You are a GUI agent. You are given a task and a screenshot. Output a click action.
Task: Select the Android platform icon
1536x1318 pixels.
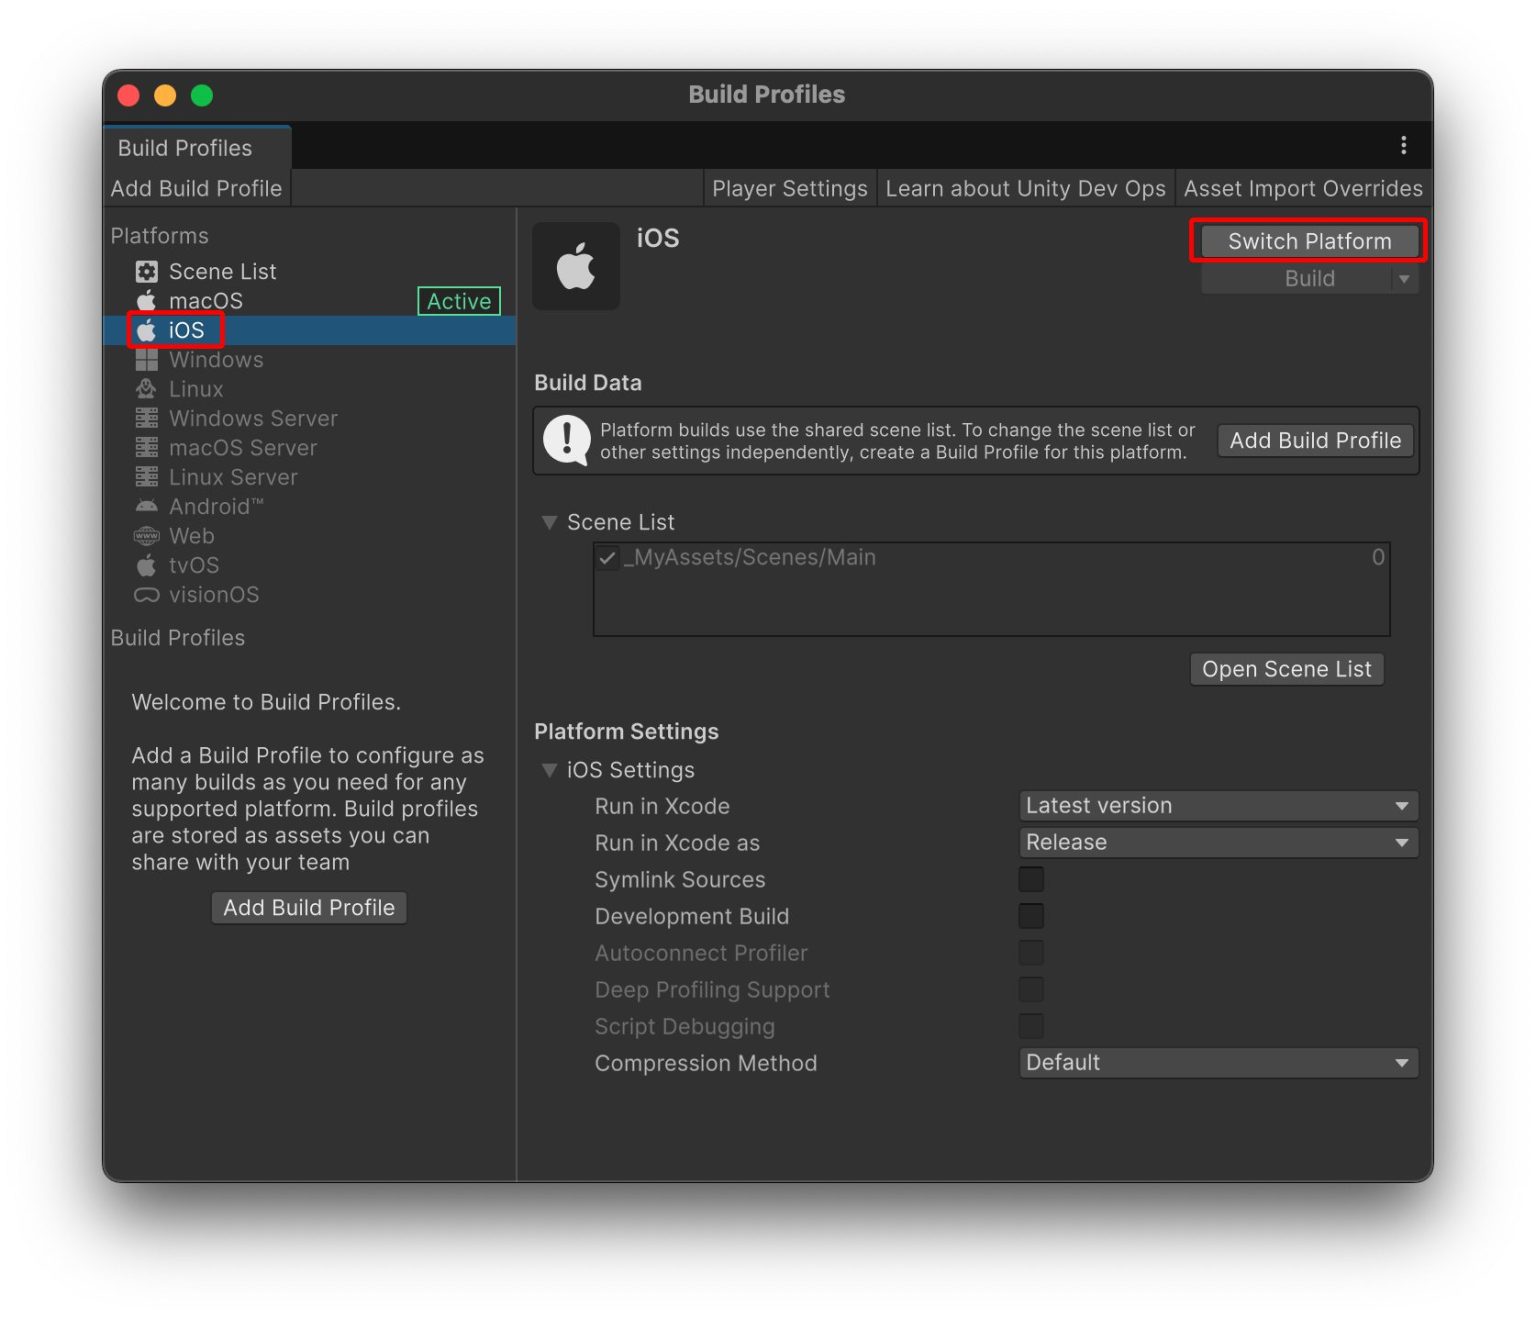pos(146,506)
